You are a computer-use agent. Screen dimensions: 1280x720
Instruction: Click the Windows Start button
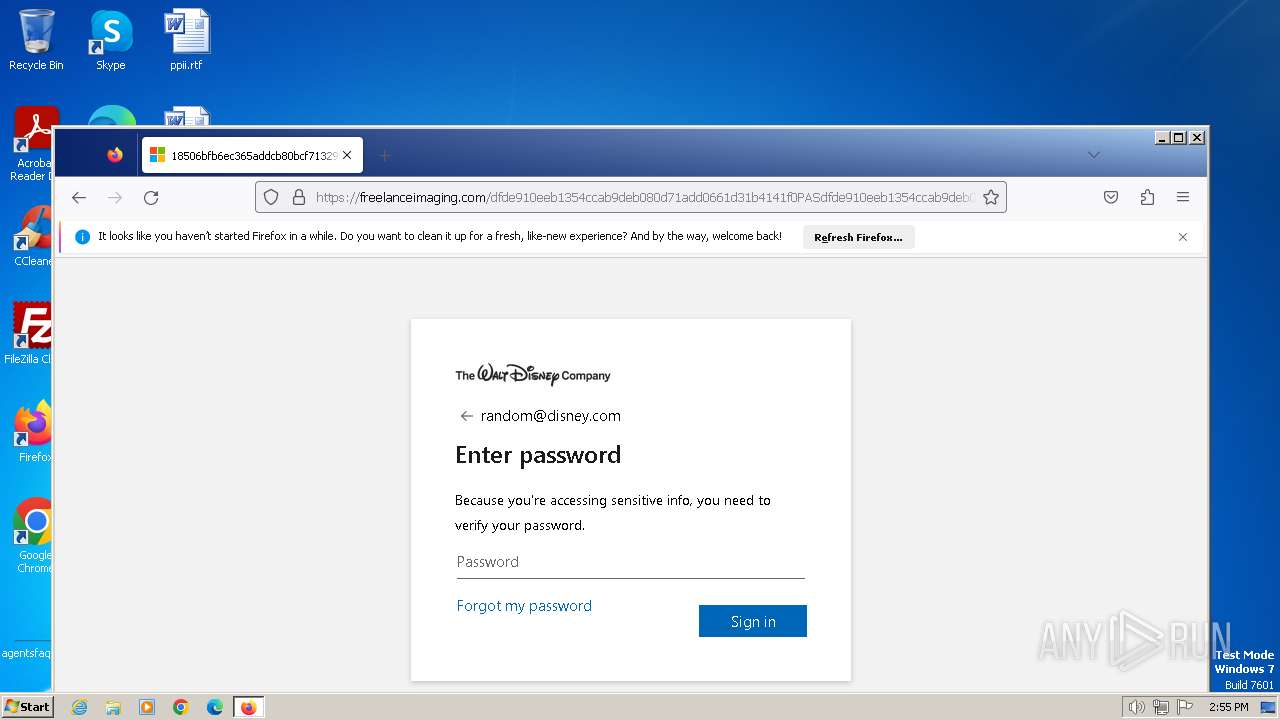coord(27,707)
